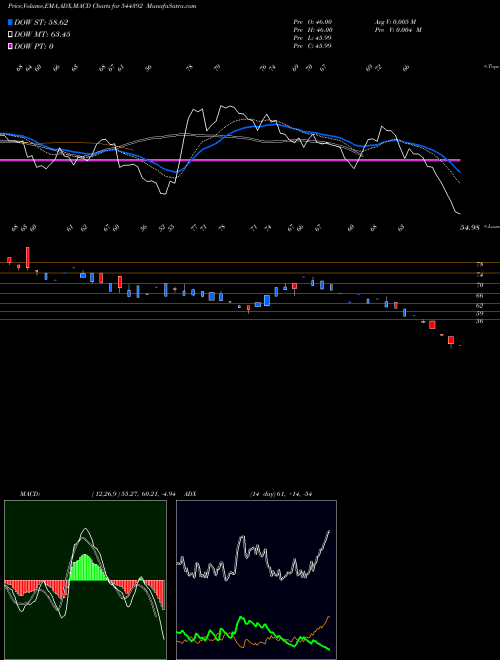500x660 pixels.
Task: Click the 74 price axis label
Action: tap(479, 275)
